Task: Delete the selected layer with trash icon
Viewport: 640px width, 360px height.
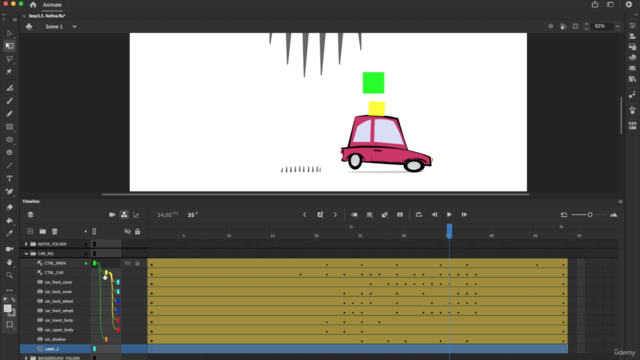Action: point(55,231)
